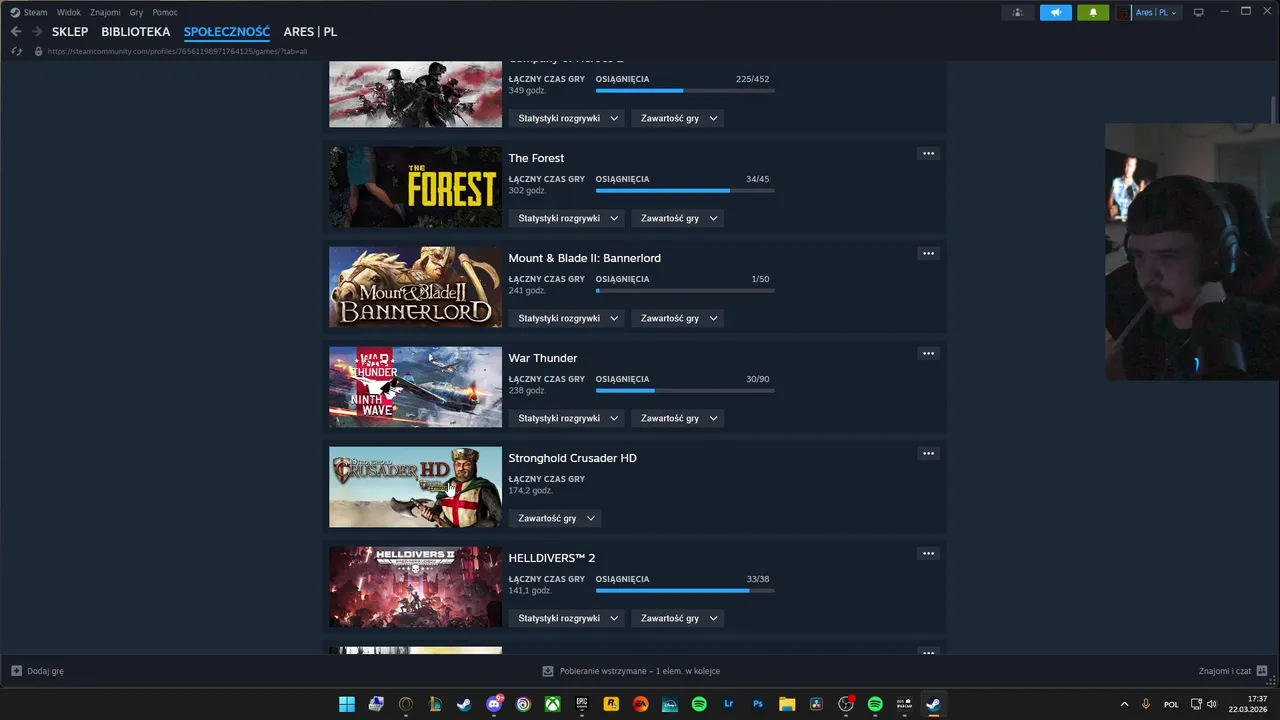Open the friends group icon in title bar
This screenshot has height=720, width=1280.
pyautogui.click(x=1017, y=12)
